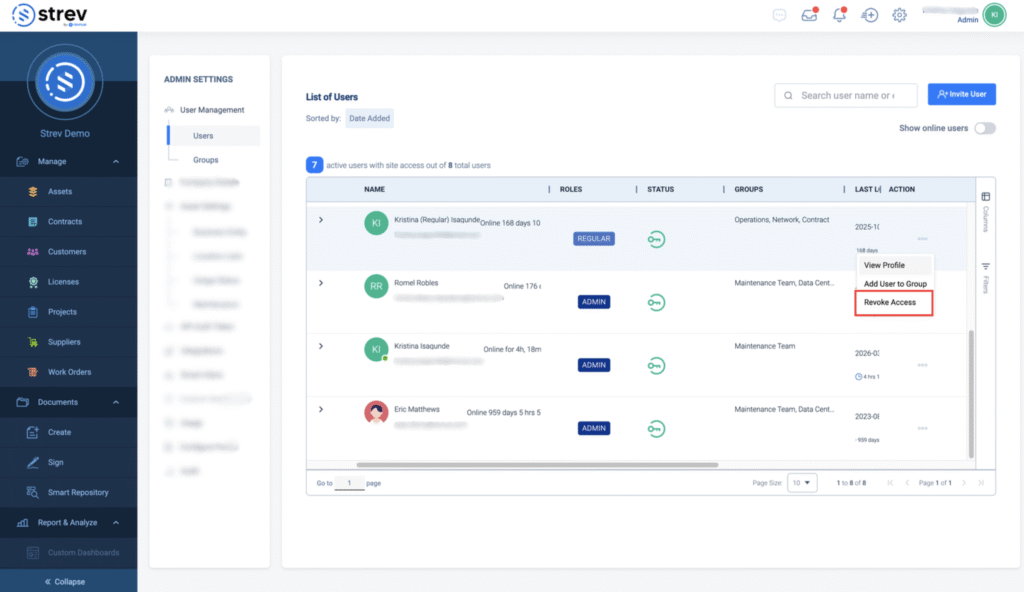Open the Page Size dropdown
The width and height of the screenshot is (1024, 592).
click(x=802, y=483)
